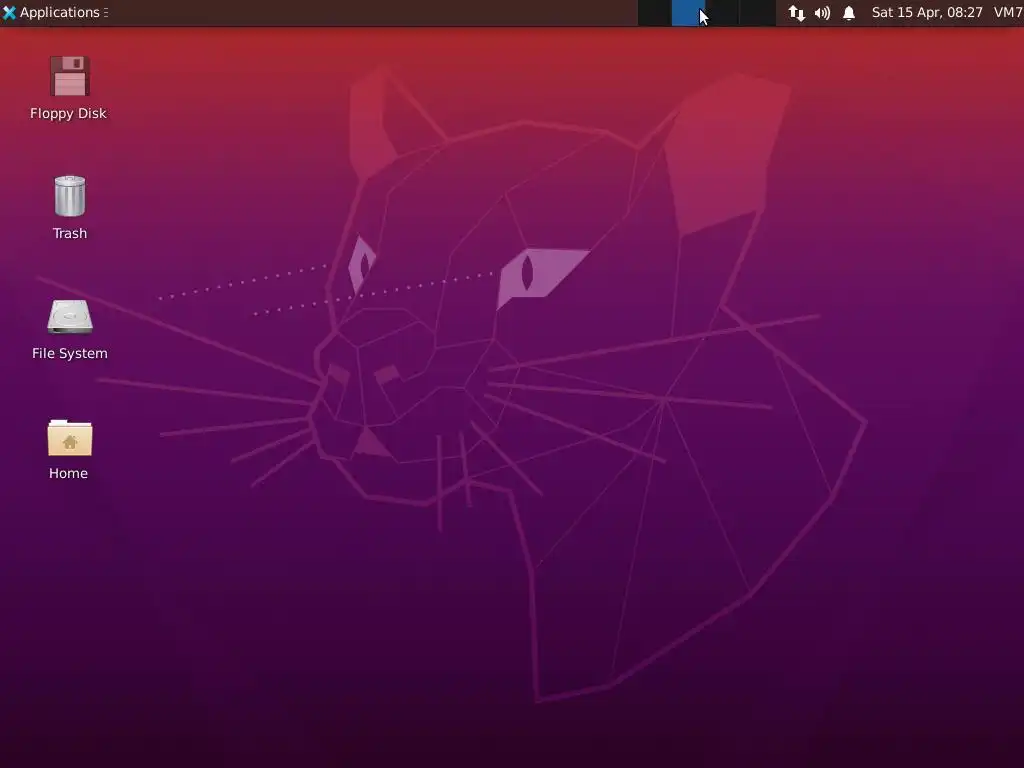Switch to the third workspace in switcher
Viewport: 1024px width, 768px height.
(x=723, y=13)
